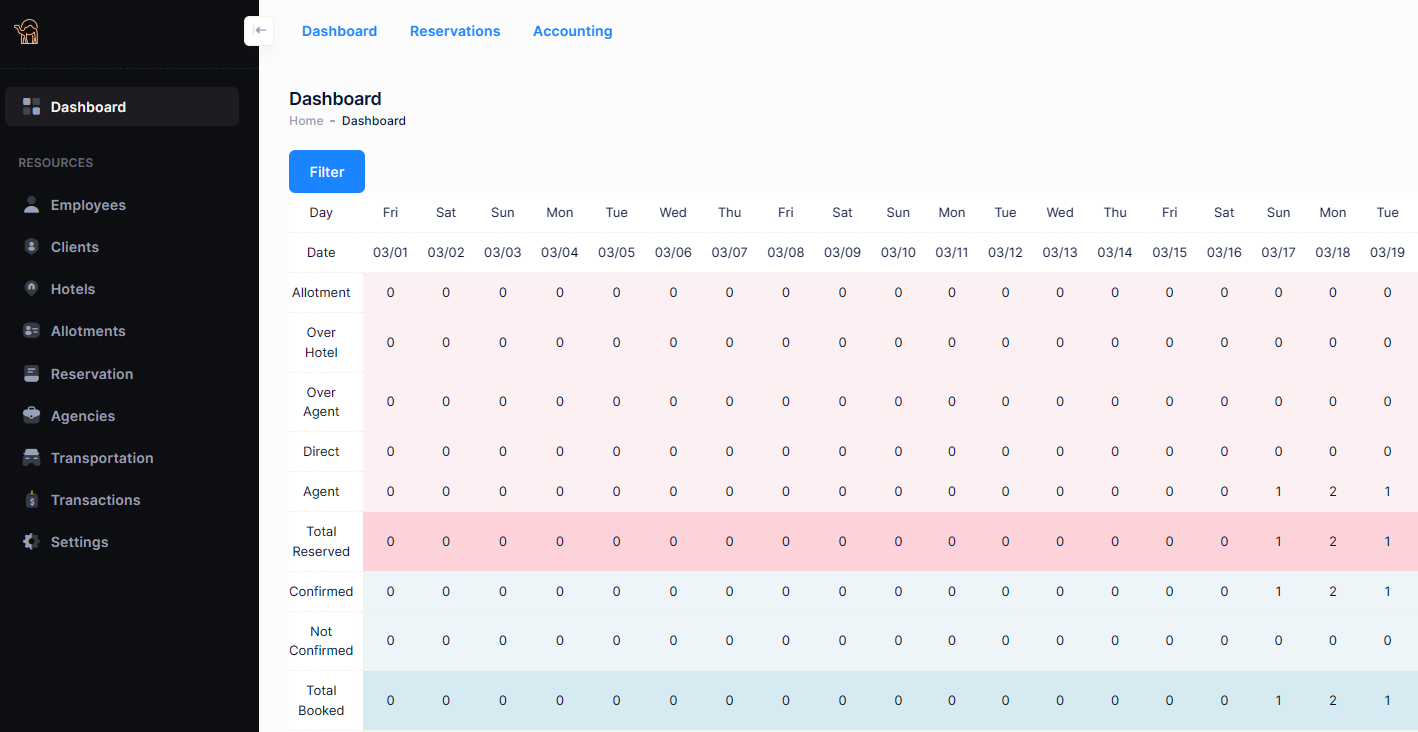Click the Allotments card icon
The height and width of the screenshot is (732, 1418).
click(31, 331)
